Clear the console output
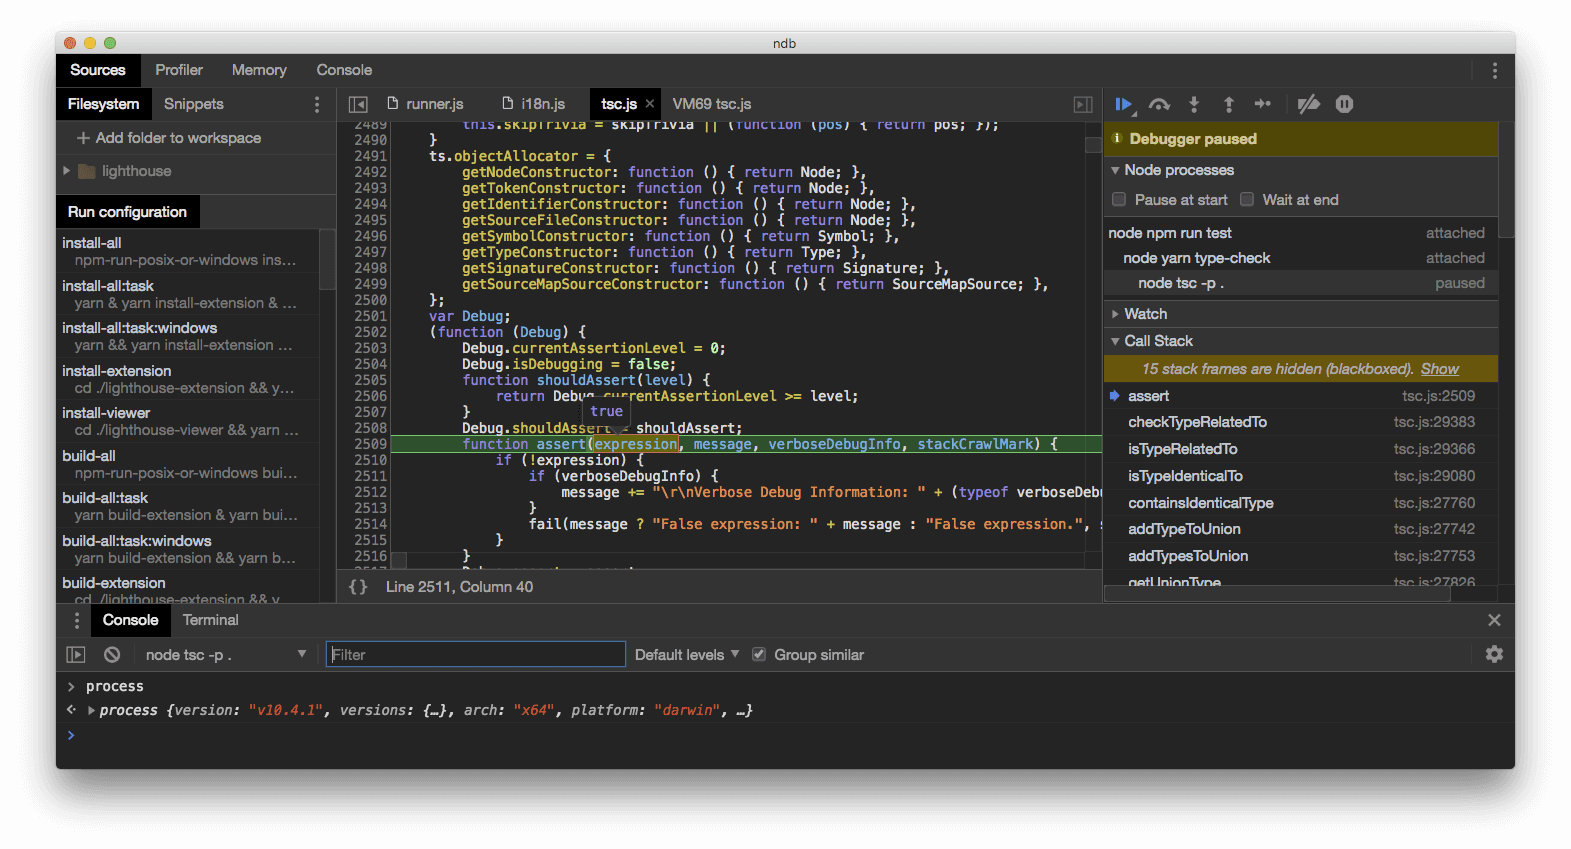 [x=112, y=655]
